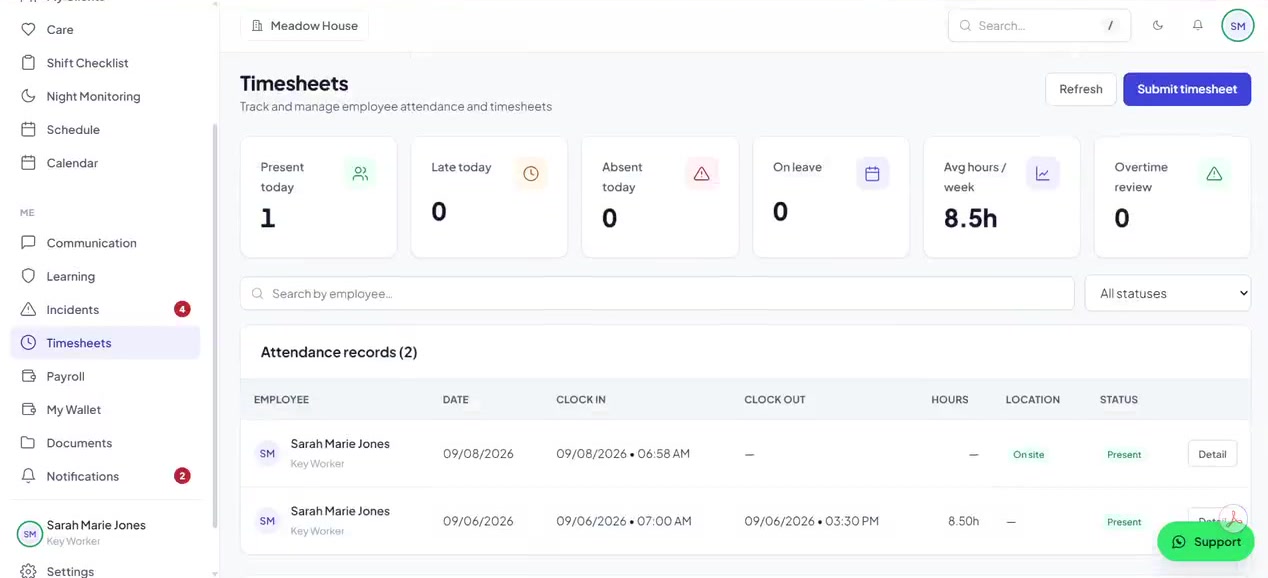Open Sarah Marie Jones profile in sidebar footer
This screenshot has height=578, width=1268.
point(105,533)
